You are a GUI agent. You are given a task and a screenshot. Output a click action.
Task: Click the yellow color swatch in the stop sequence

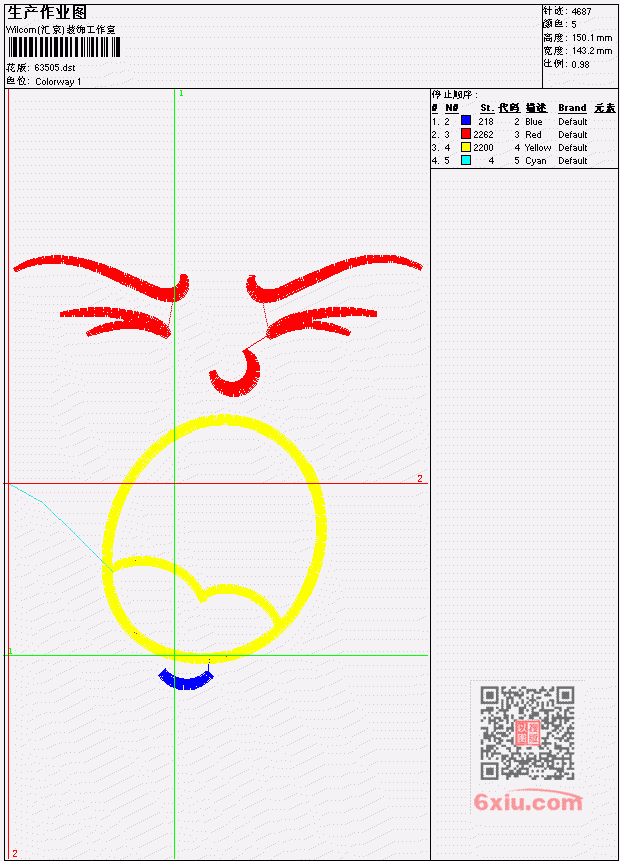466,147
